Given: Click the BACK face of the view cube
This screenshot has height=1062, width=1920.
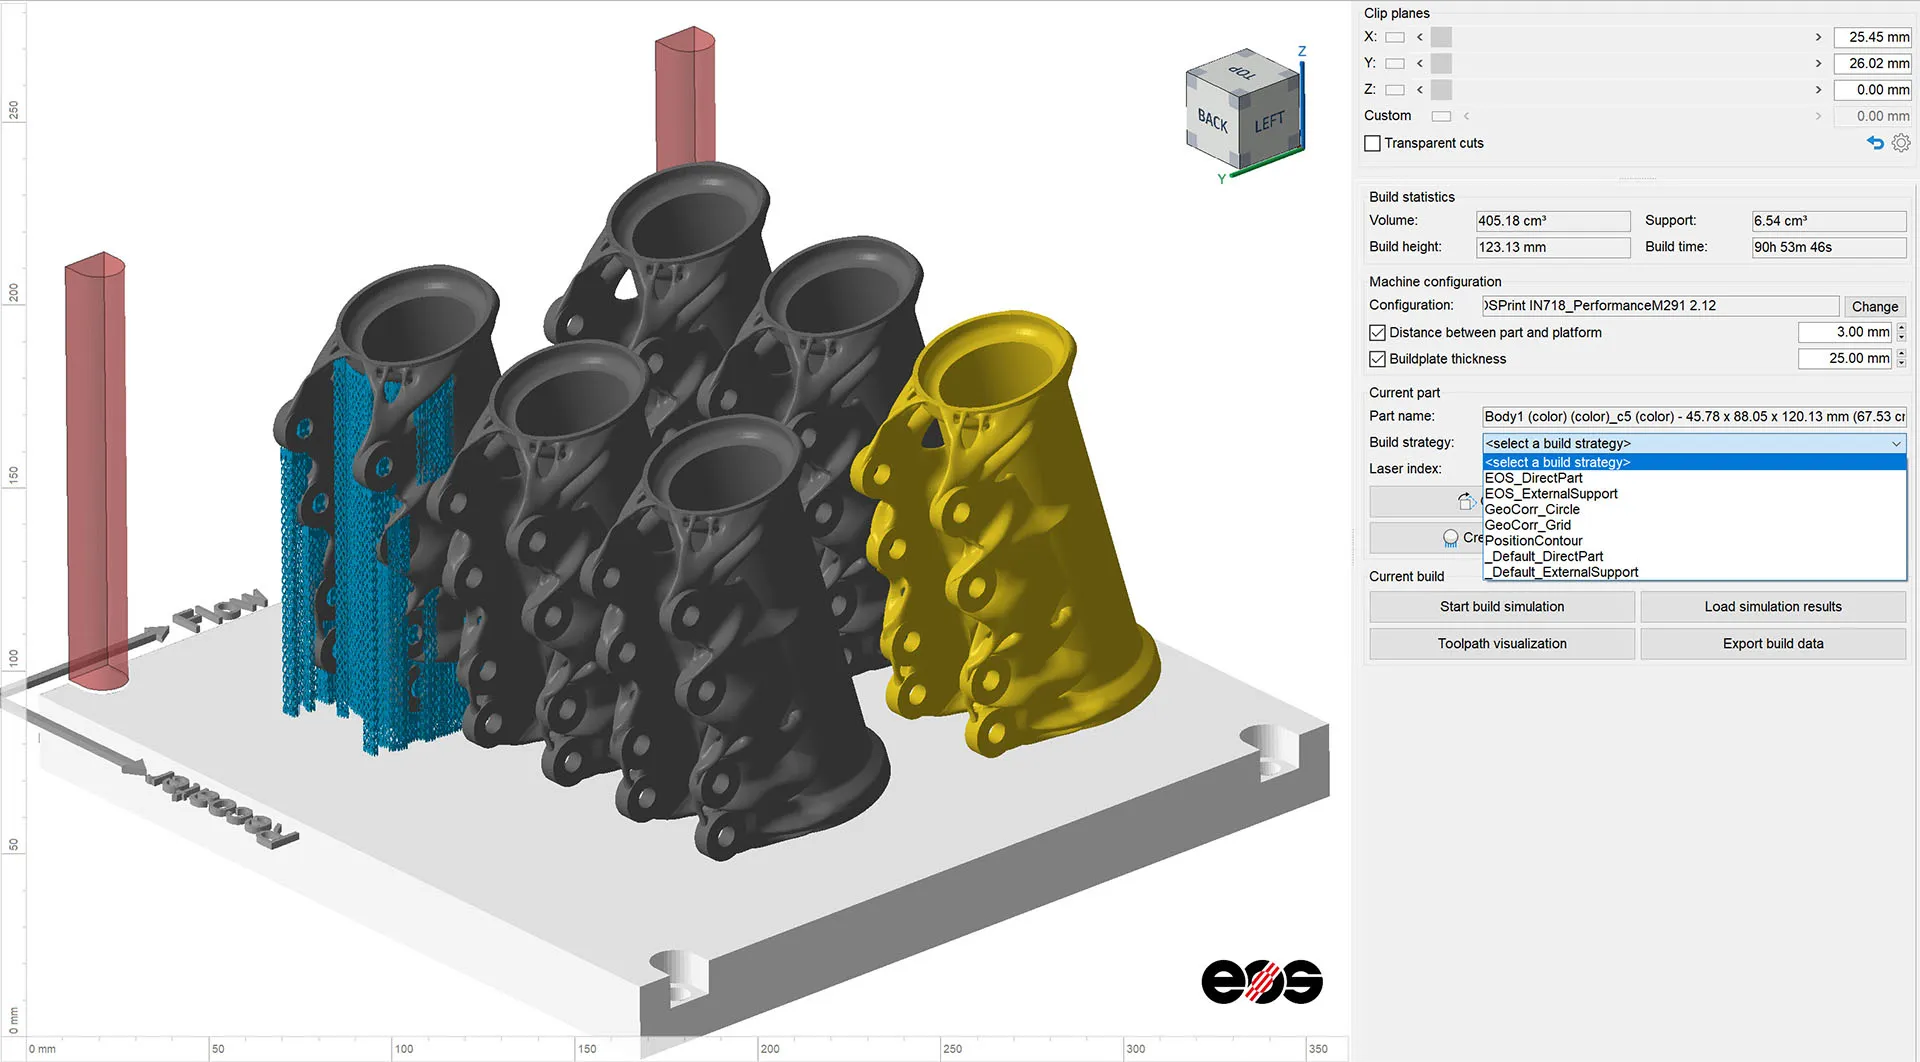Looking at the screenshot, I should pyautogui.click(x=1212, y=122).
